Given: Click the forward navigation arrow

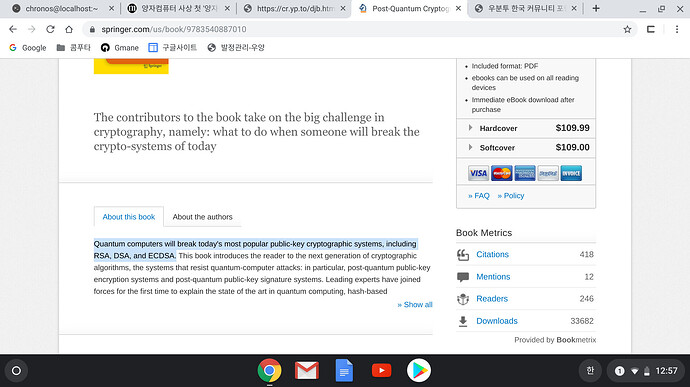Looking at the screenshot, I should pos(31,29).
